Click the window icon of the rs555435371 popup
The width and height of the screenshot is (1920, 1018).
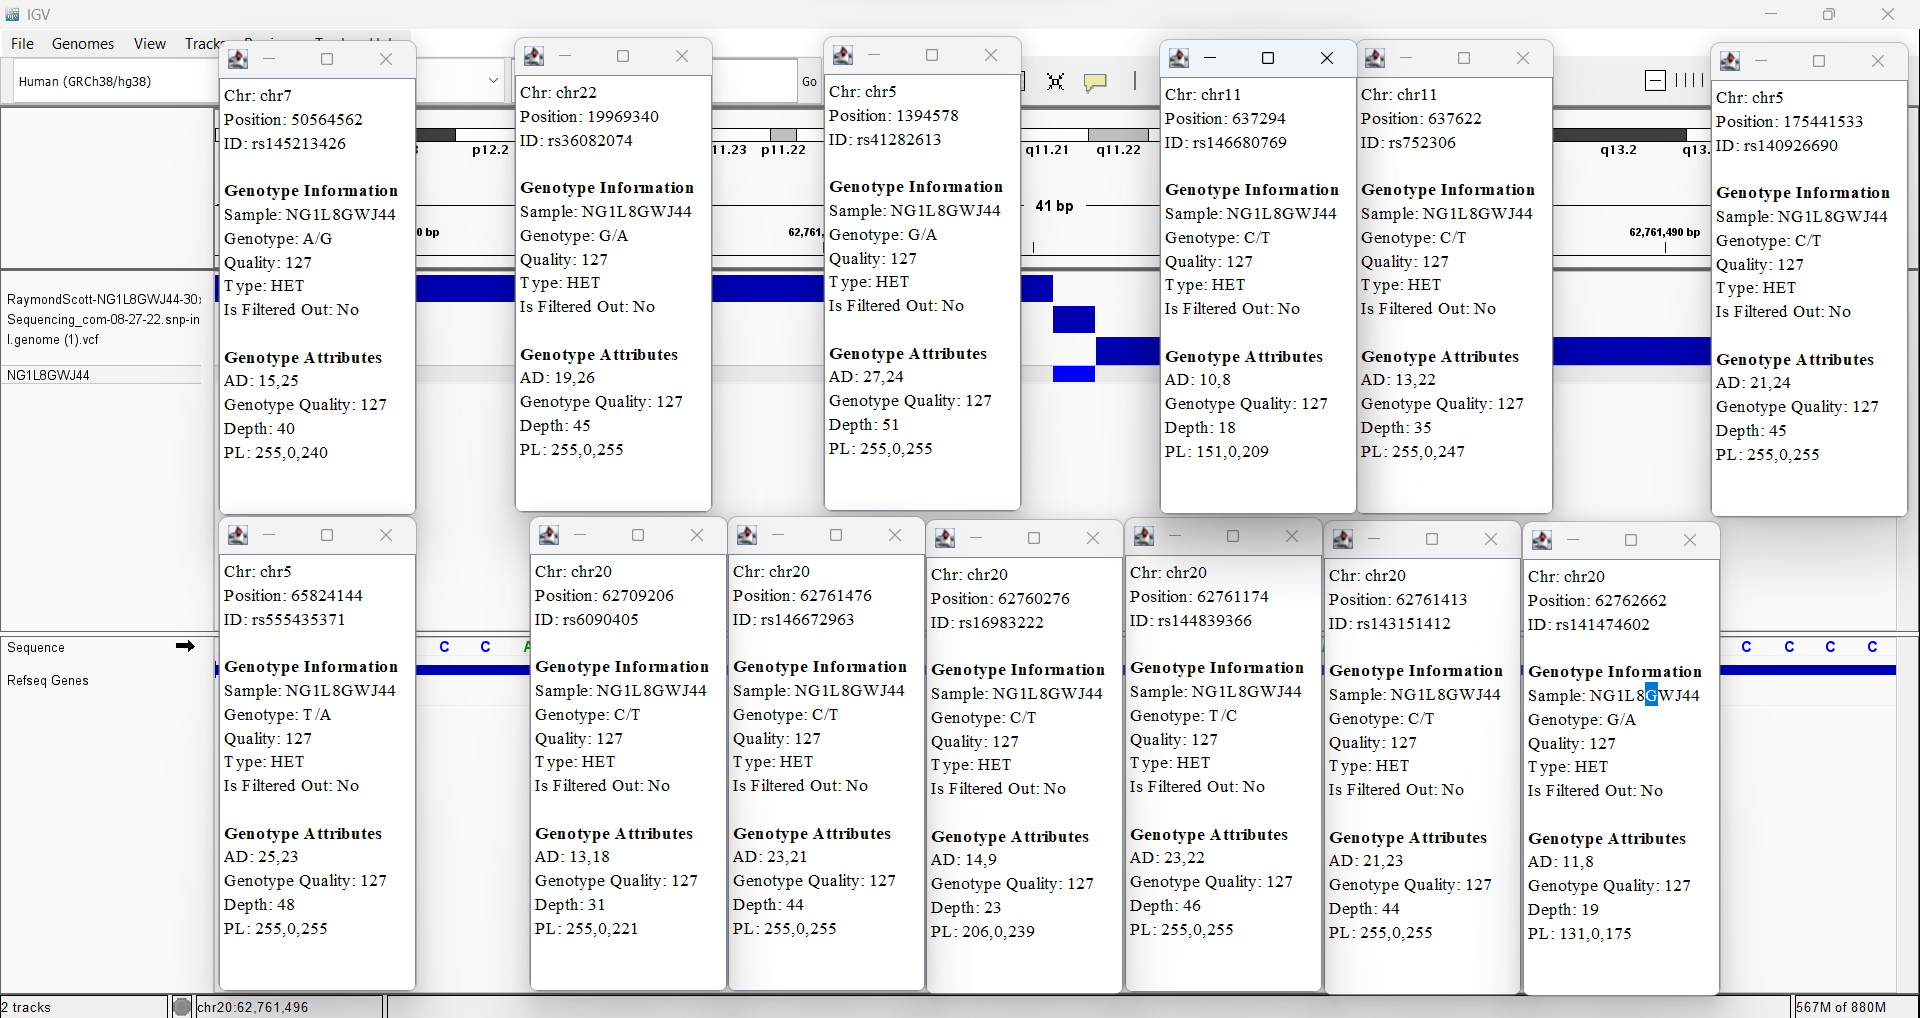(x=238, y=535)
